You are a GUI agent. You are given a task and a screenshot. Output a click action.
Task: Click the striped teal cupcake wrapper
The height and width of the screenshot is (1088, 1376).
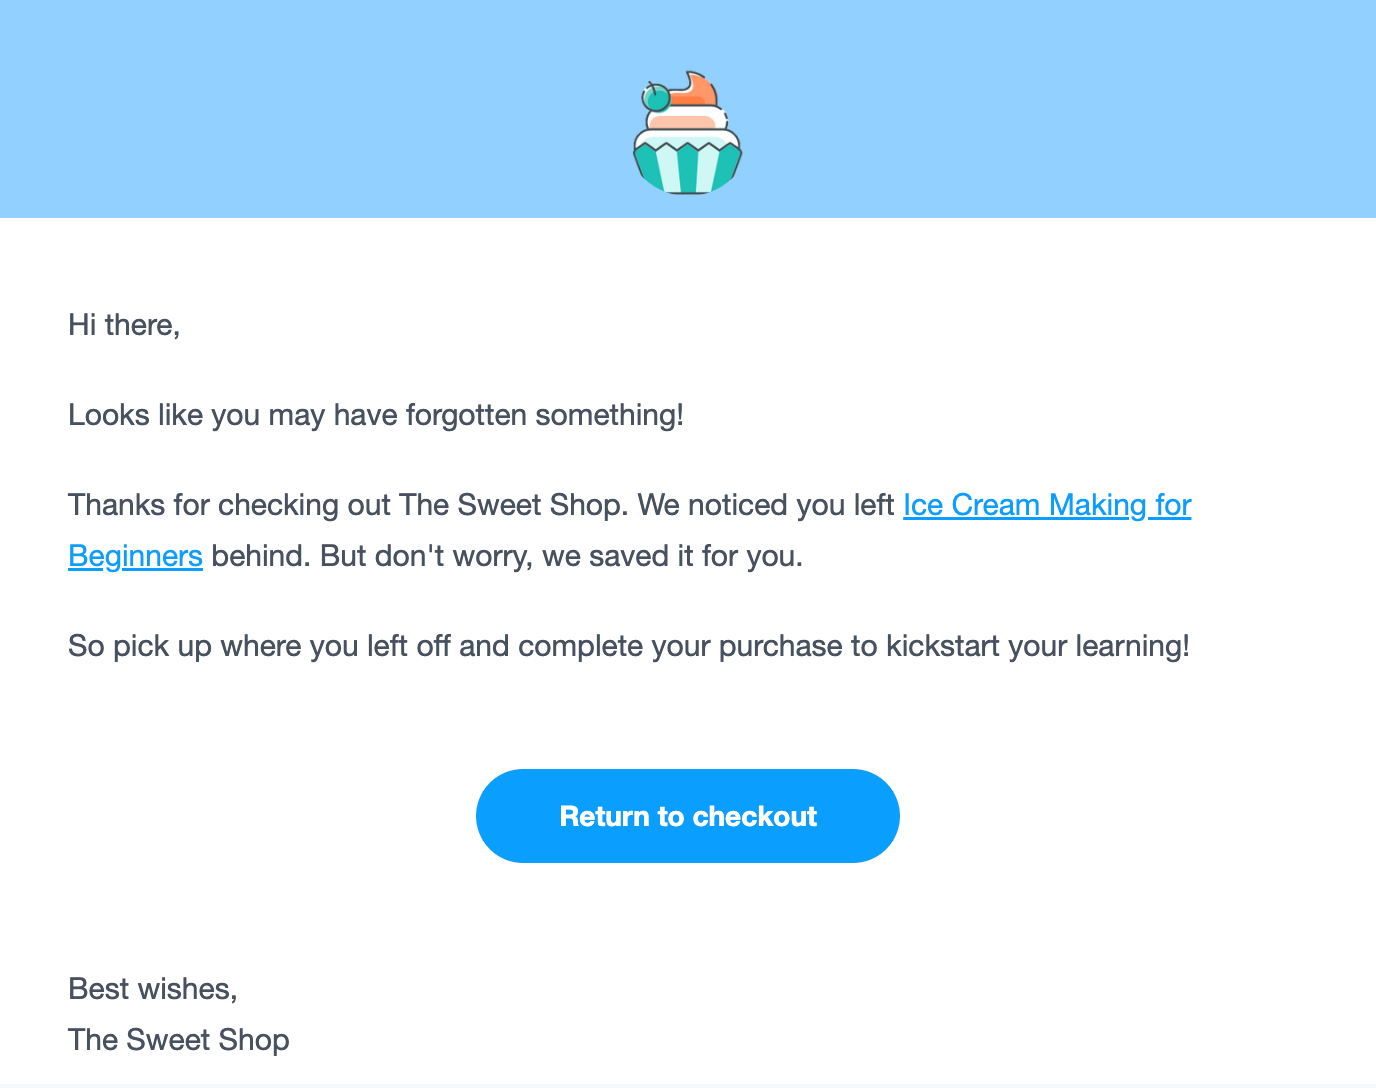point(688,166)
